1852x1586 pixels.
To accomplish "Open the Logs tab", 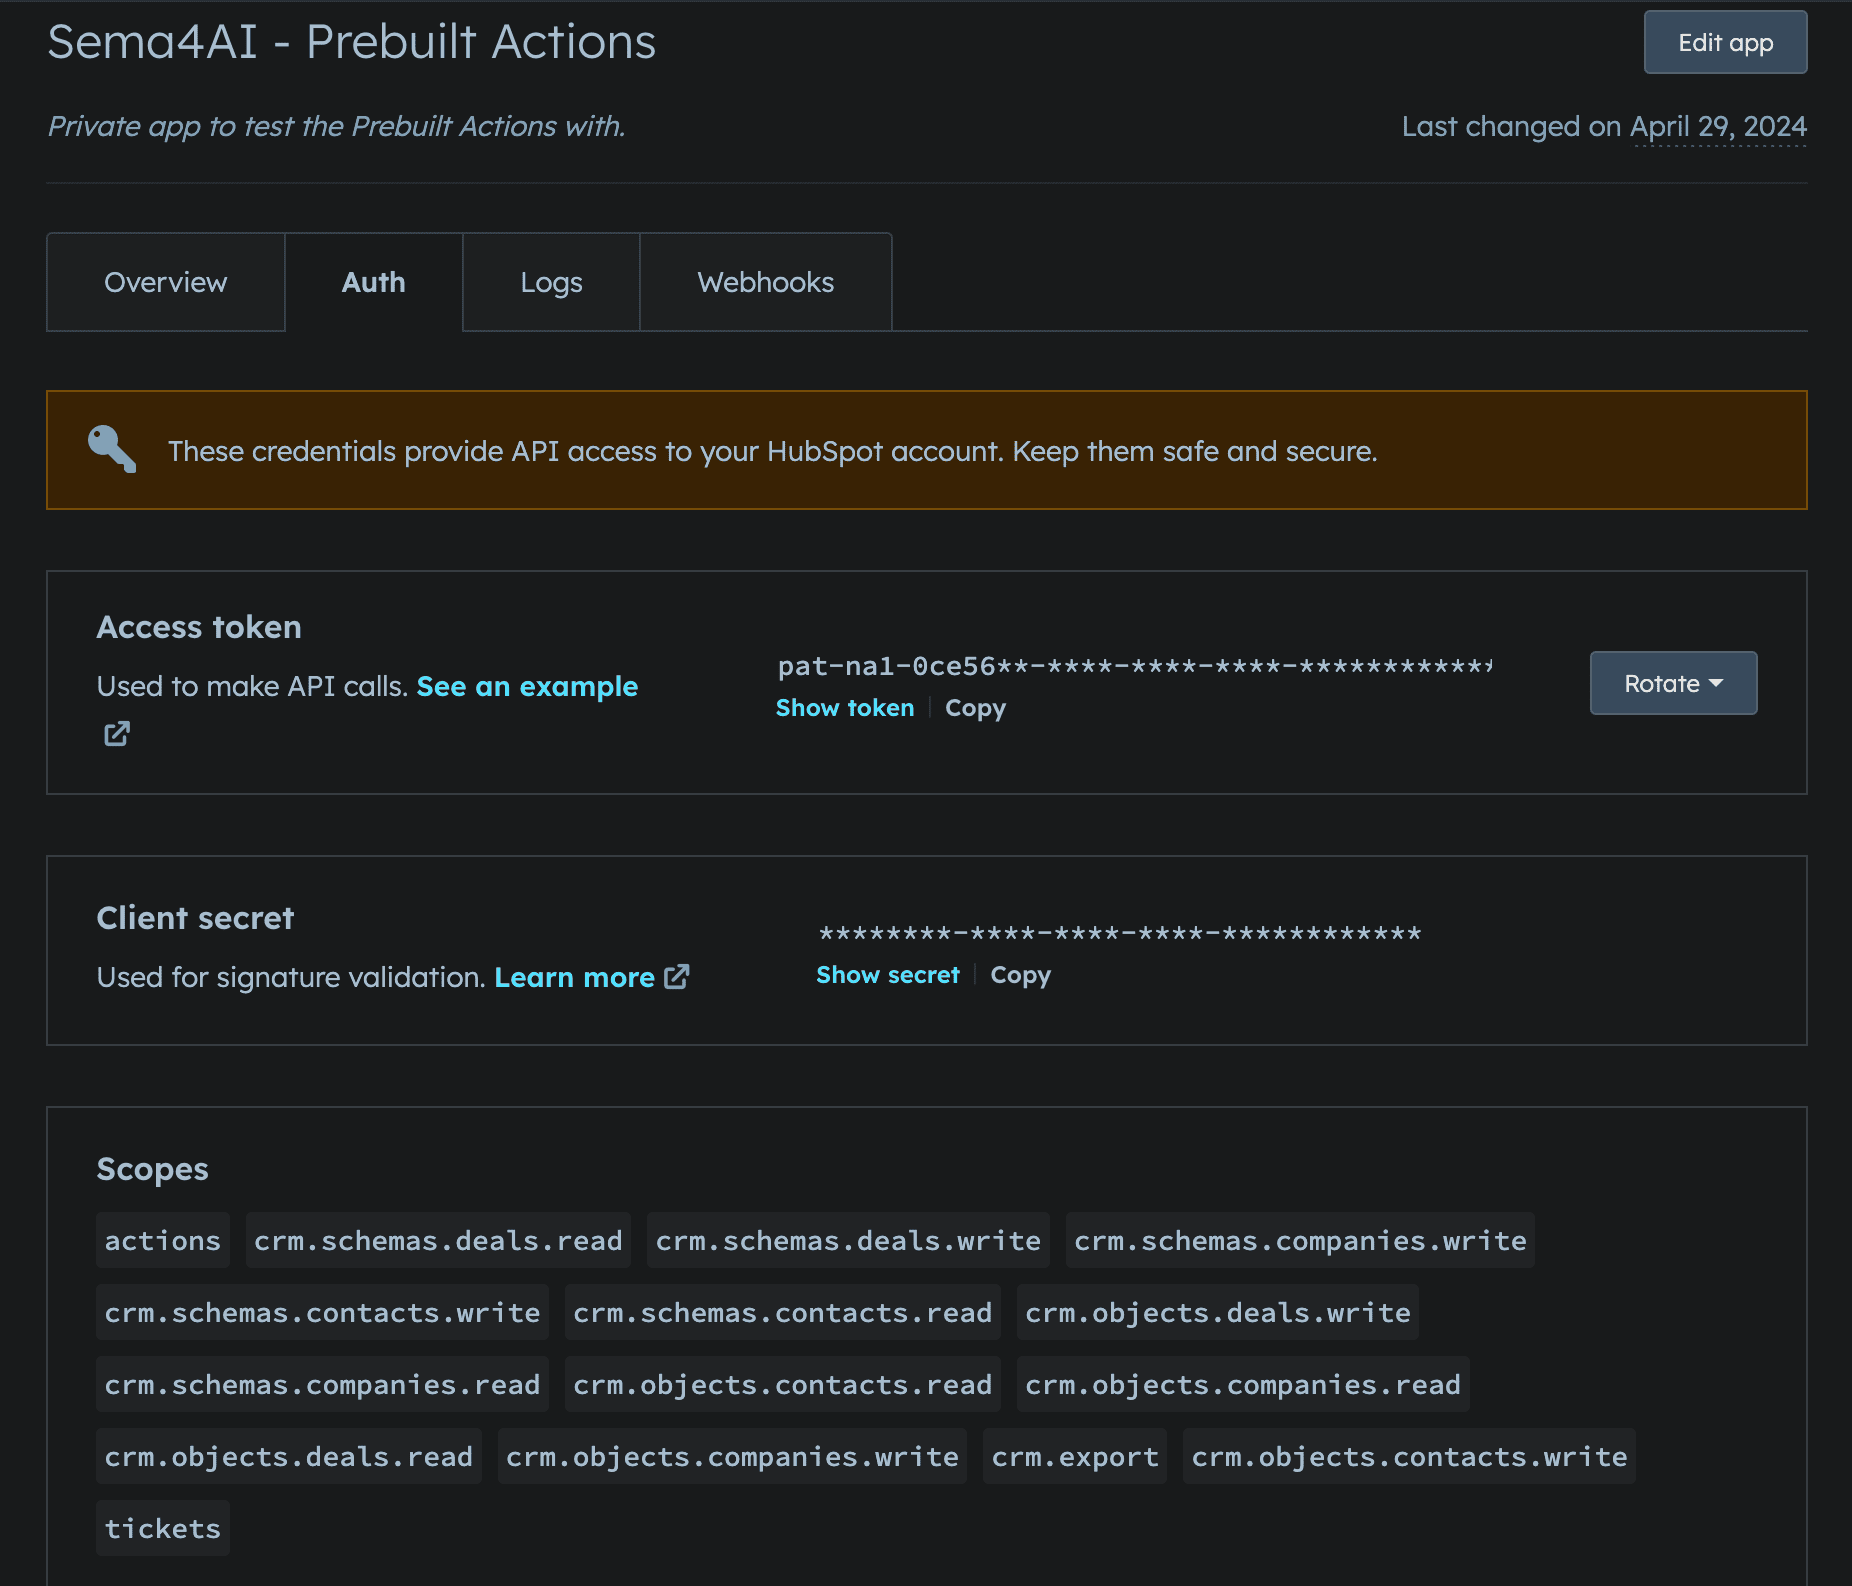I will [x=551, y=282].
